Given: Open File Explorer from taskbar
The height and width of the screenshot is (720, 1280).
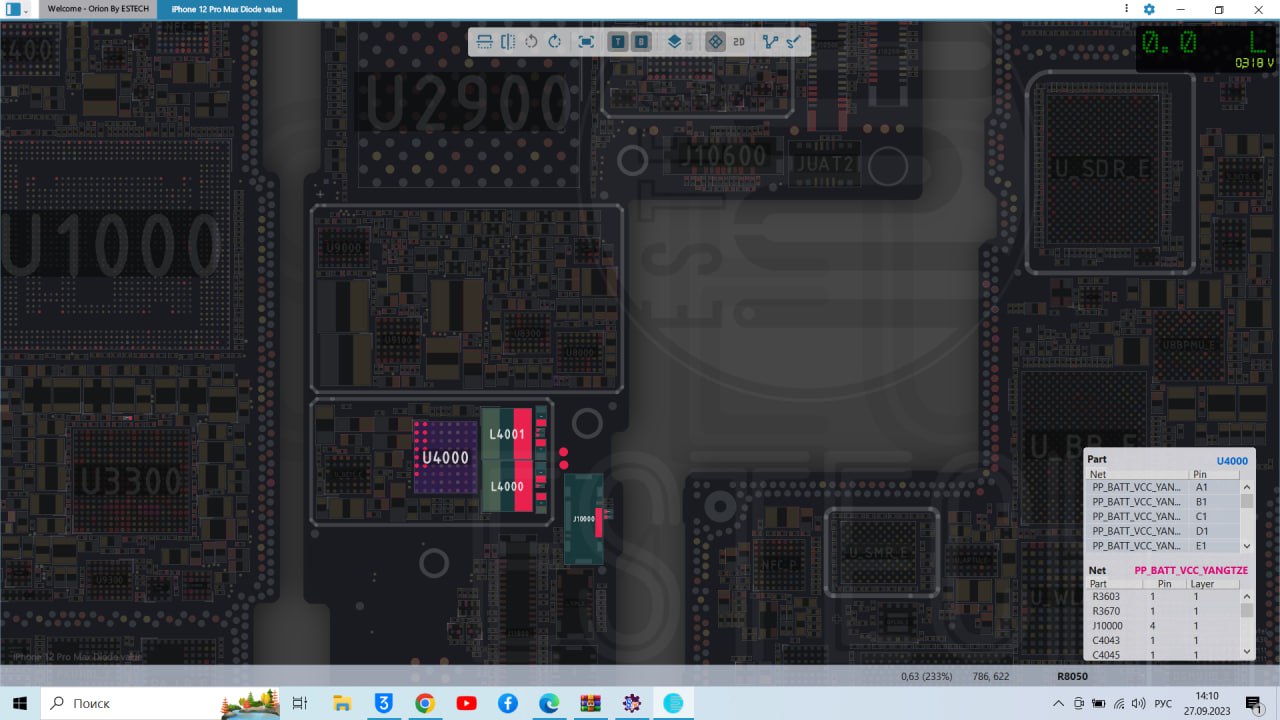Looking at the screenshot, I should pyautogui.click(x=341, y=703).
